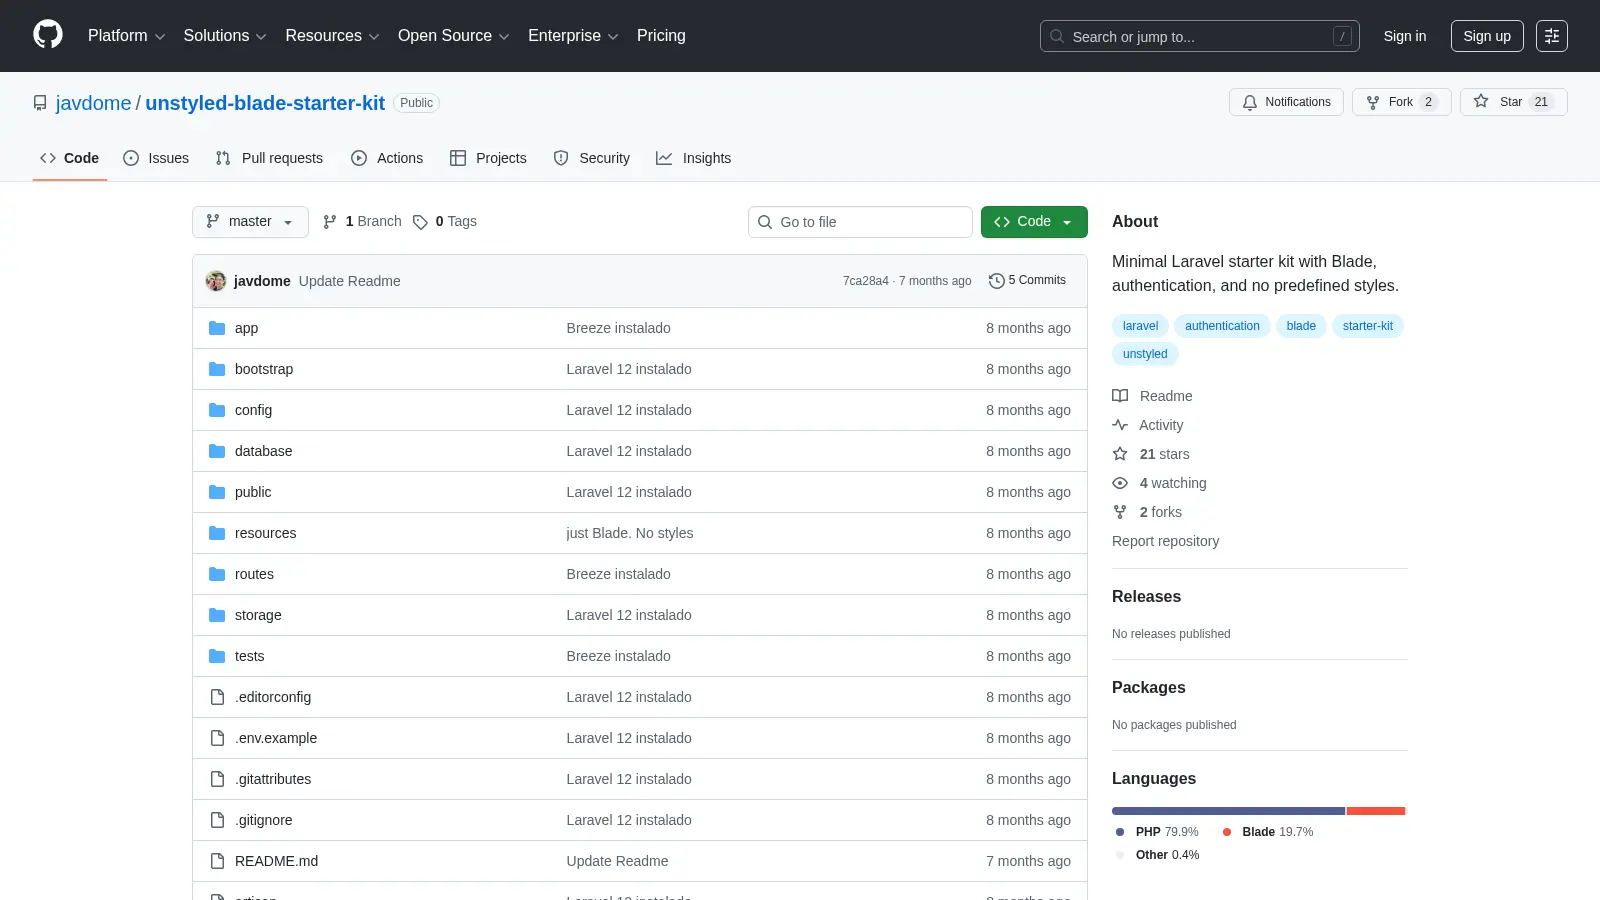Open the 5 Commits history link

click(x=1027, y=281)
